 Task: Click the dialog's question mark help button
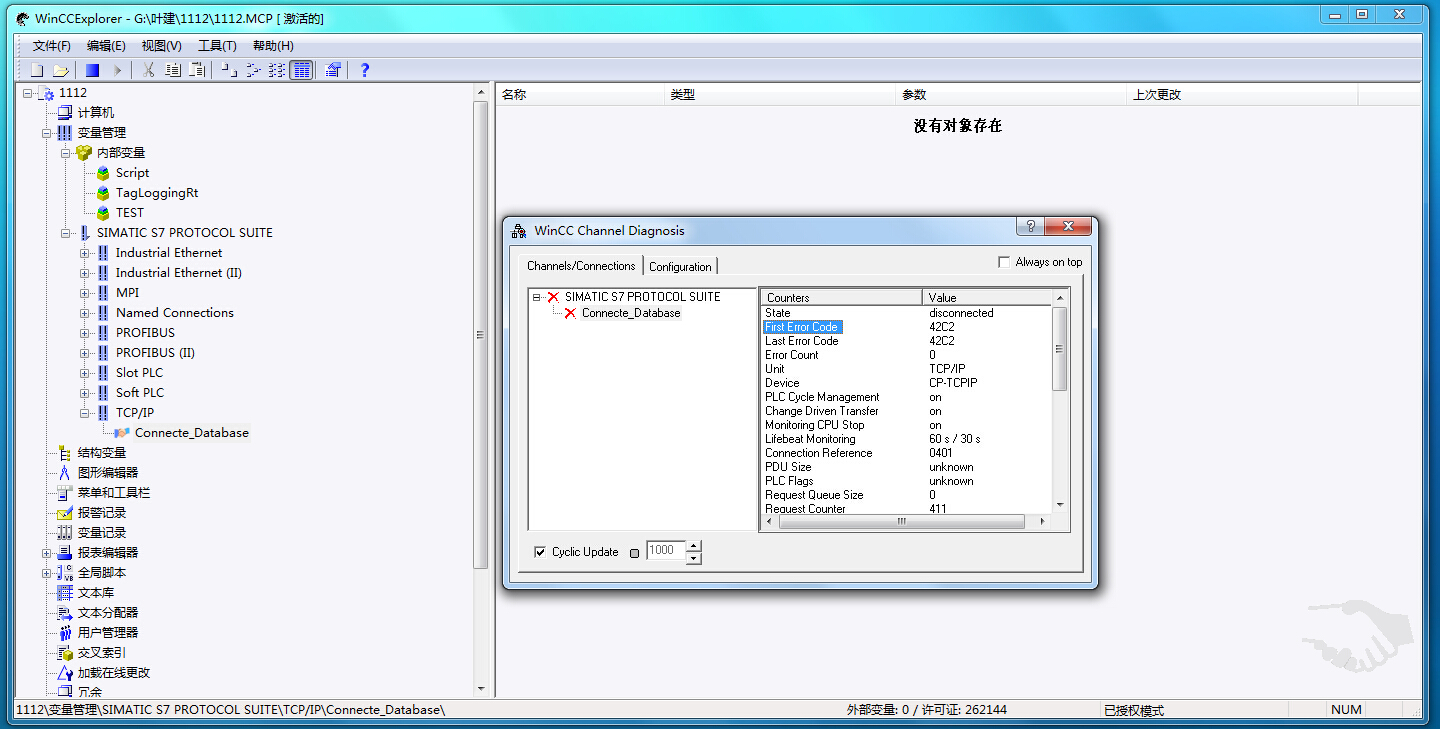[1030, 226]
